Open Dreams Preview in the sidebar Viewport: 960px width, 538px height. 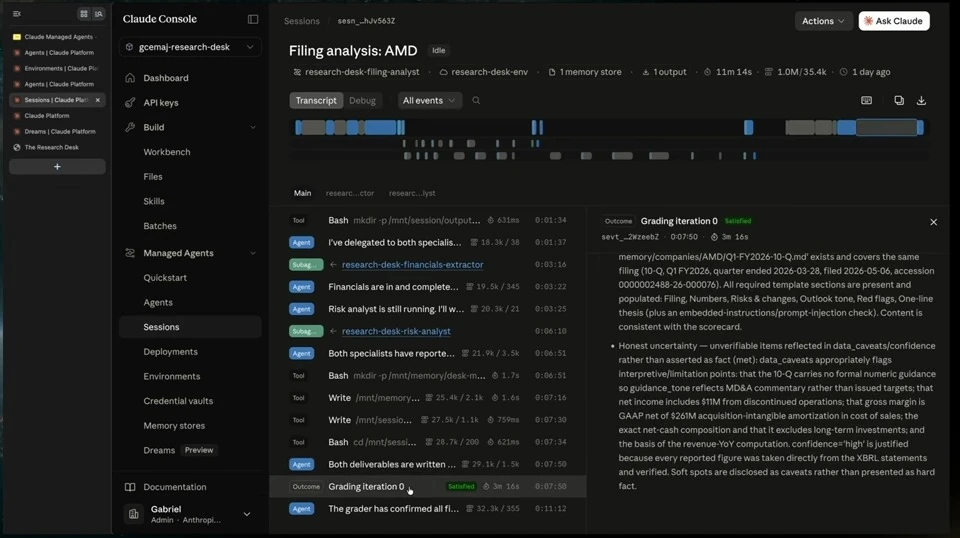(x=190, y=450)
